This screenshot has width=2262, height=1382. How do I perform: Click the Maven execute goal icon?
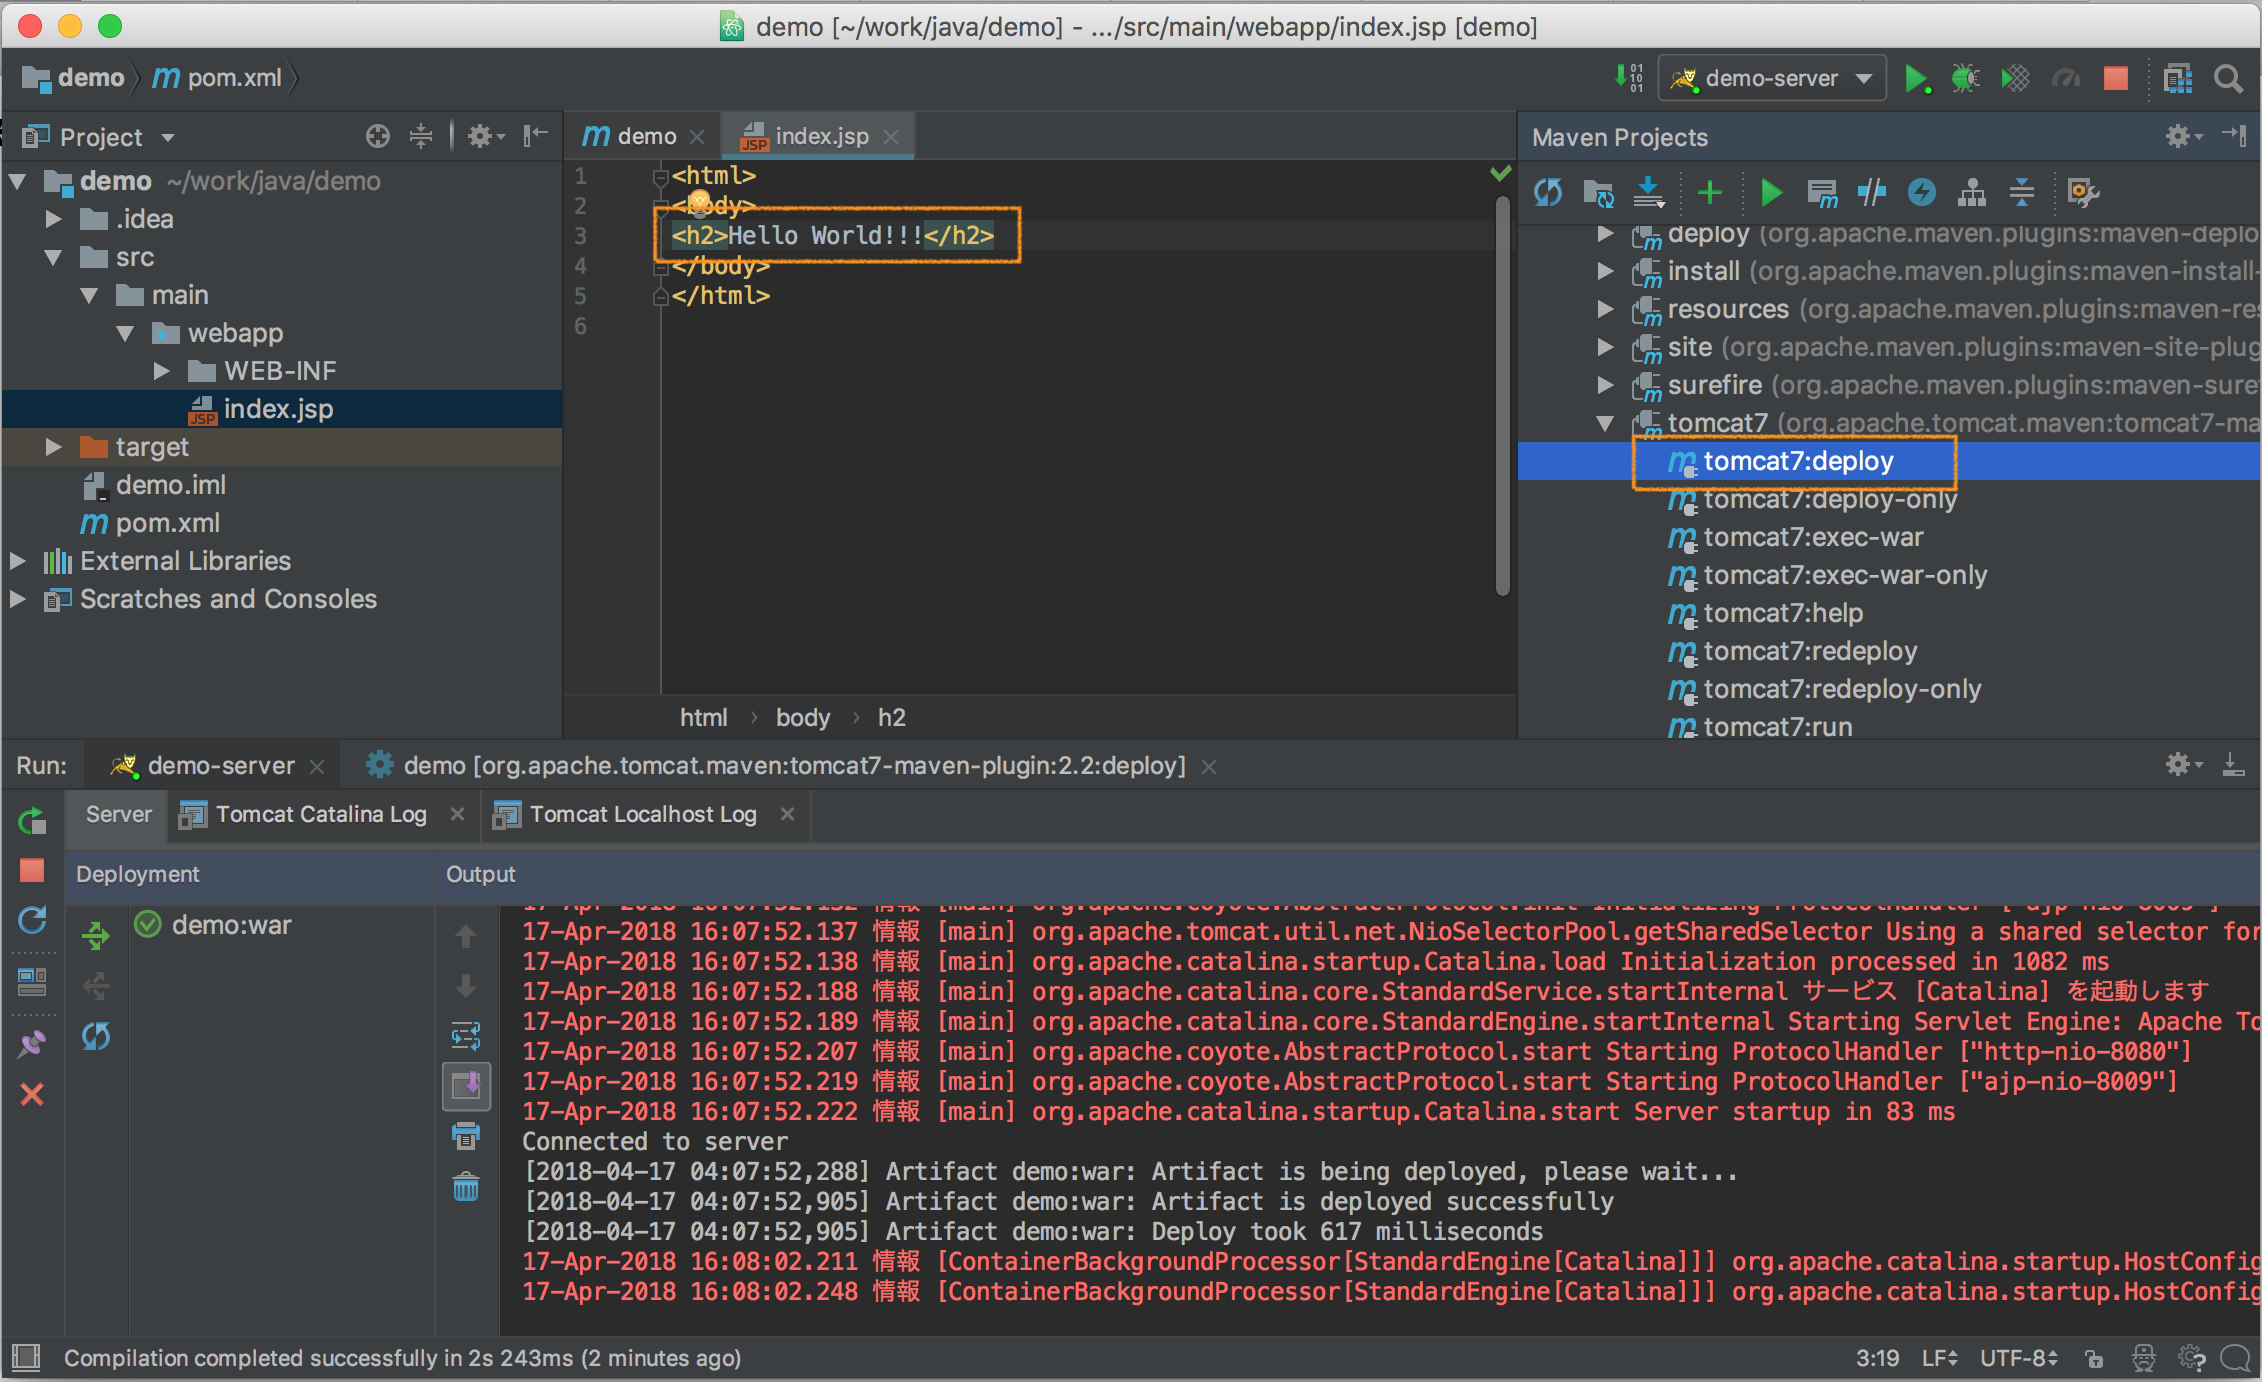(1821, 194)
